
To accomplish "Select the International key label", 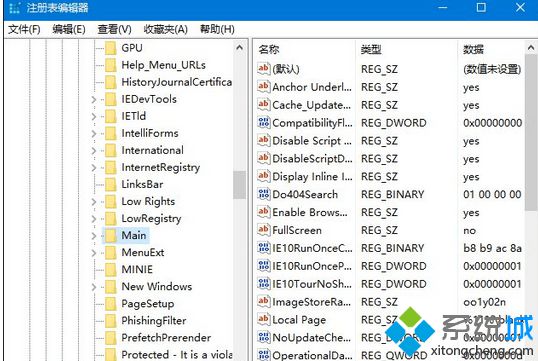I will [x=152, y=150].
